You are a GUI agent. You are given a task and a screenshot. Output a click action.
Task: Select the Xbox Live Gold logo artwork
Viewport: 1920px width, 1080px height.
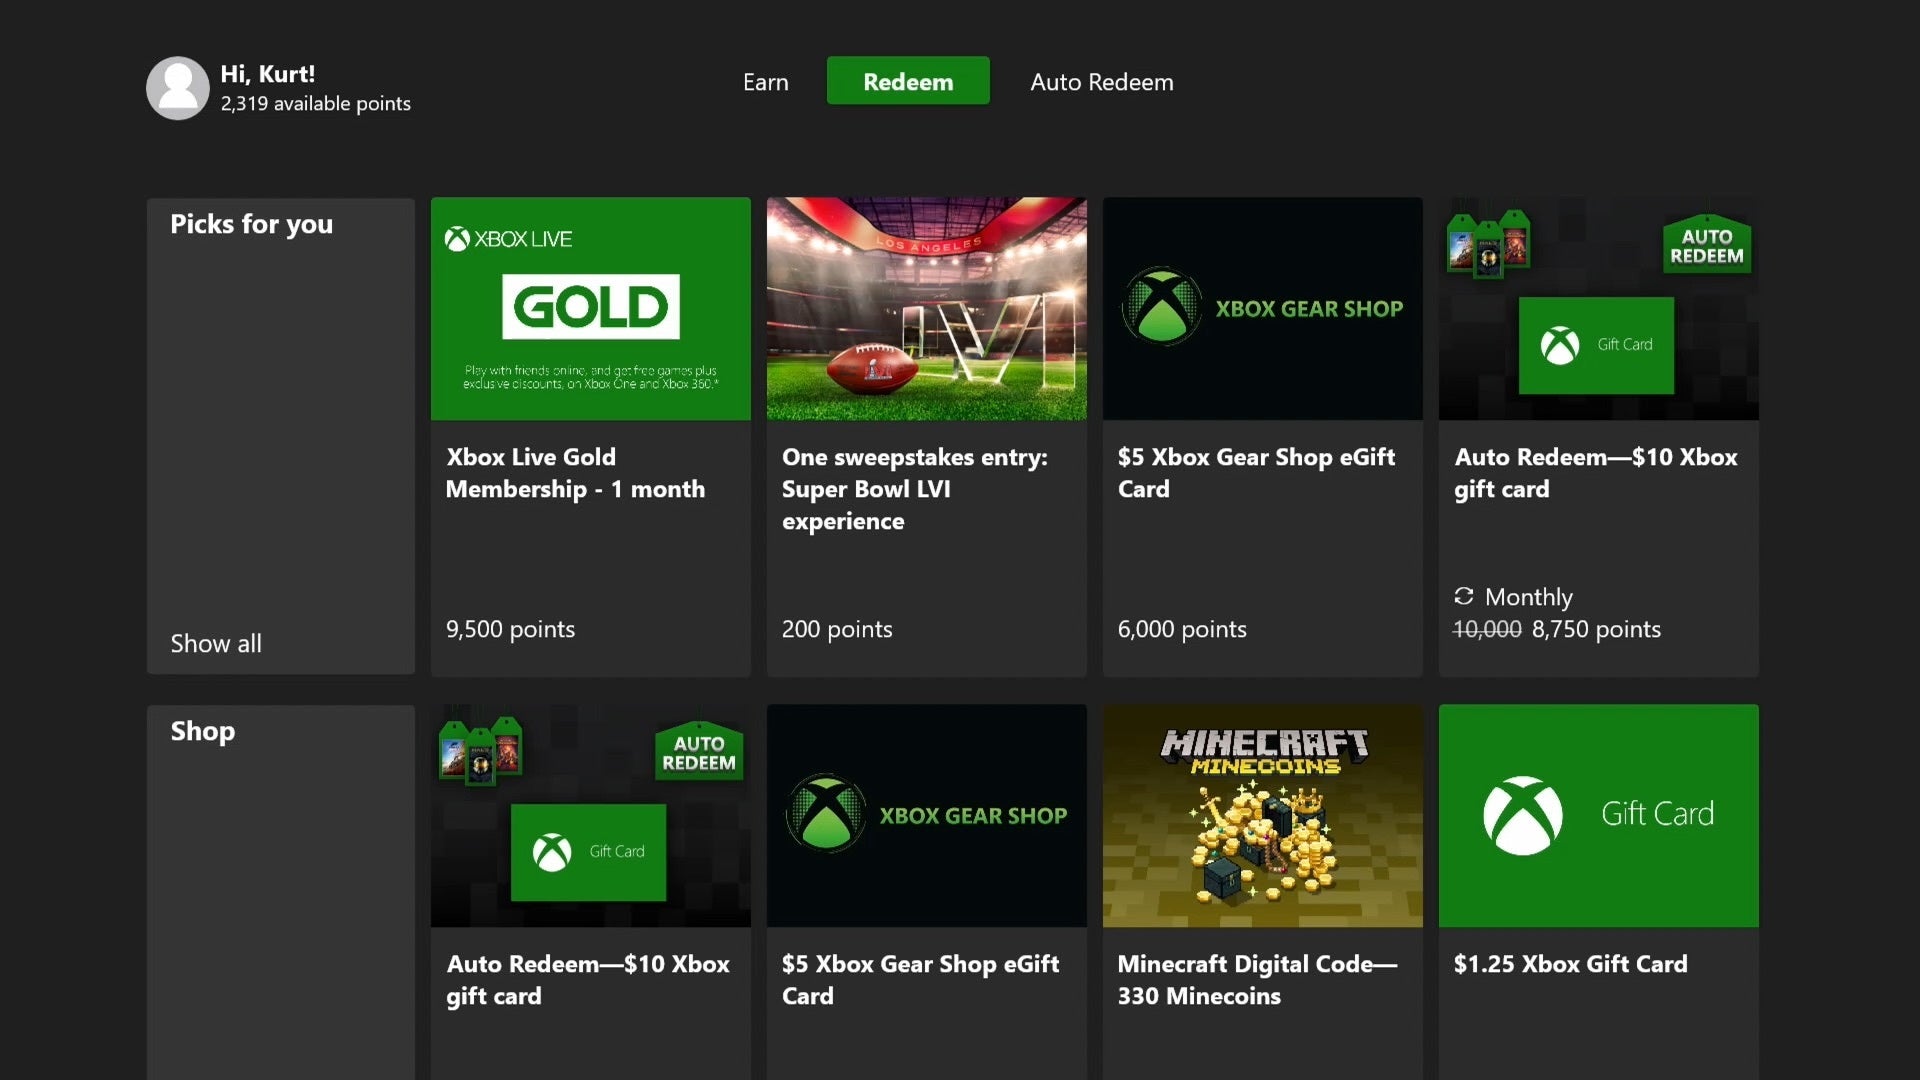(x=590, y=308)
